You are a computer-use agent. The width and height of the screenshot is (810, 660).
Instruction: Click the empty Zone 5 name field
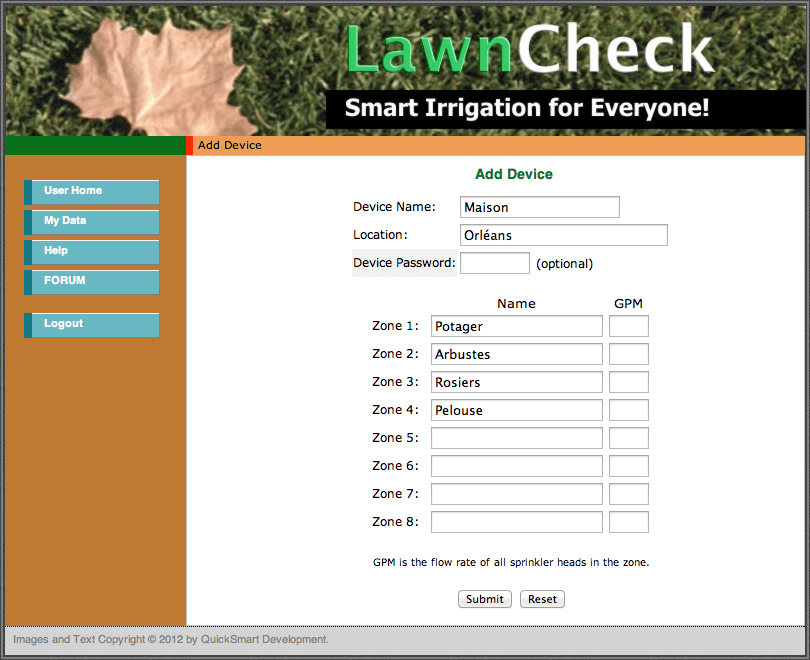tap(517, 438)
